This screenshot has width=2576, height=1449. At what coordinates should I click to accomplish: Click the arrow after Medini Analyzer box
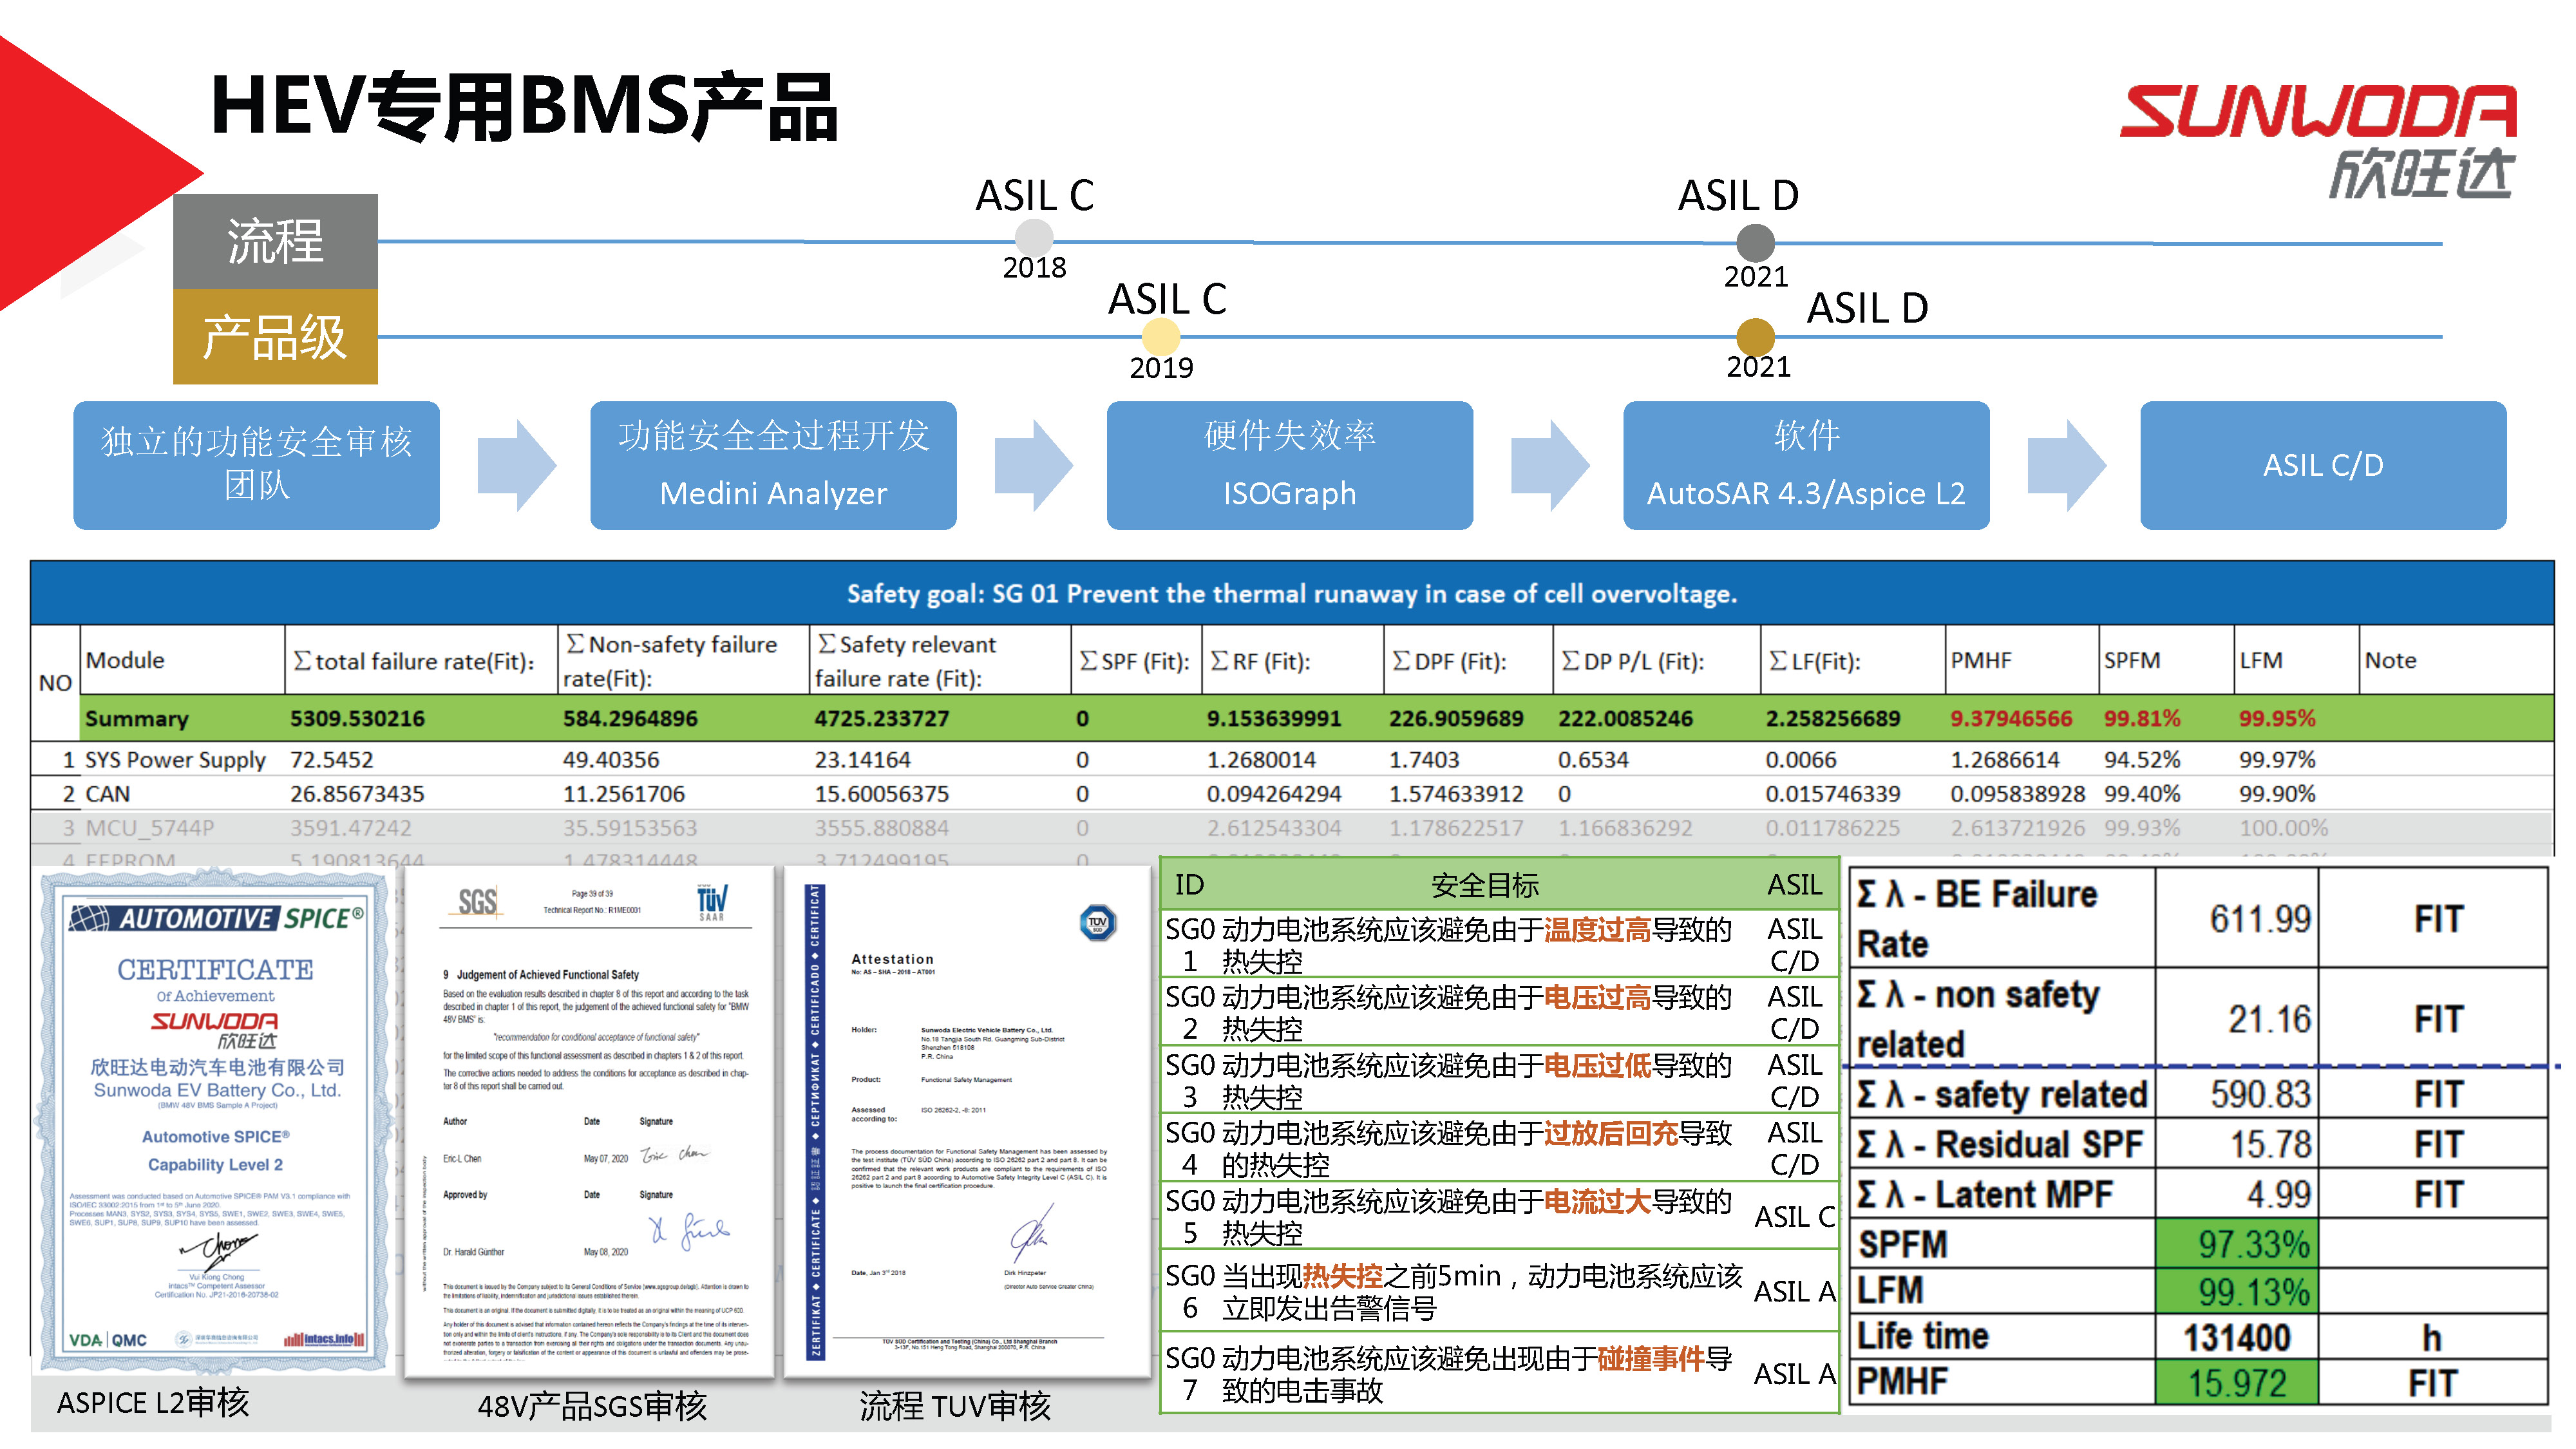[1033, 465]
